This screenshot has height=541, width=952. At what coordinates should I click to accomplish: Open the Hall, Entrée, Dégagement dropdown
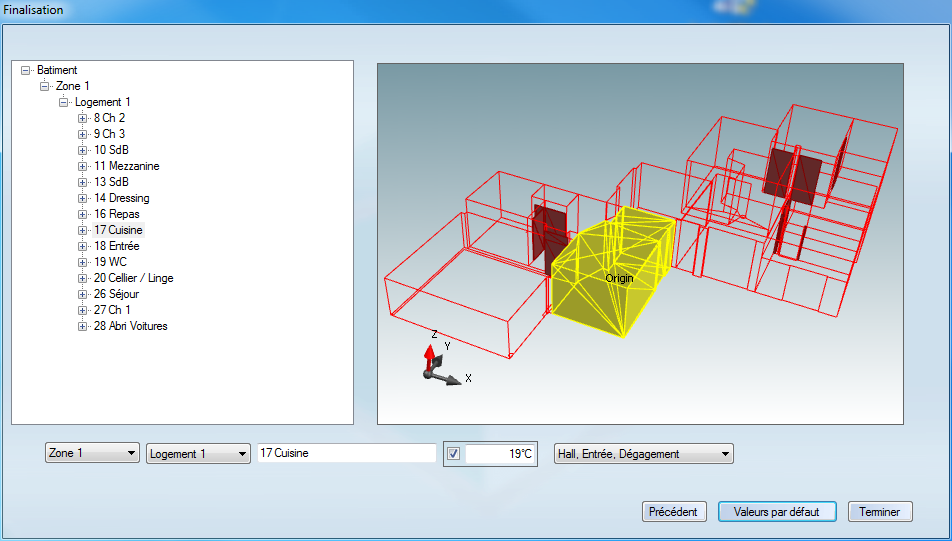coord(644,454)
